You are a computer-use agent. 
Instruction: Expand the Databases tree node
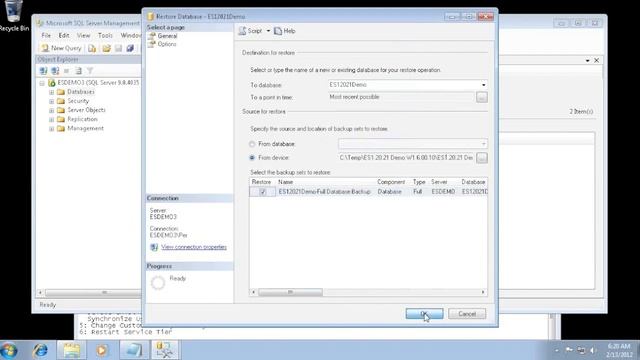click(51, 92)
